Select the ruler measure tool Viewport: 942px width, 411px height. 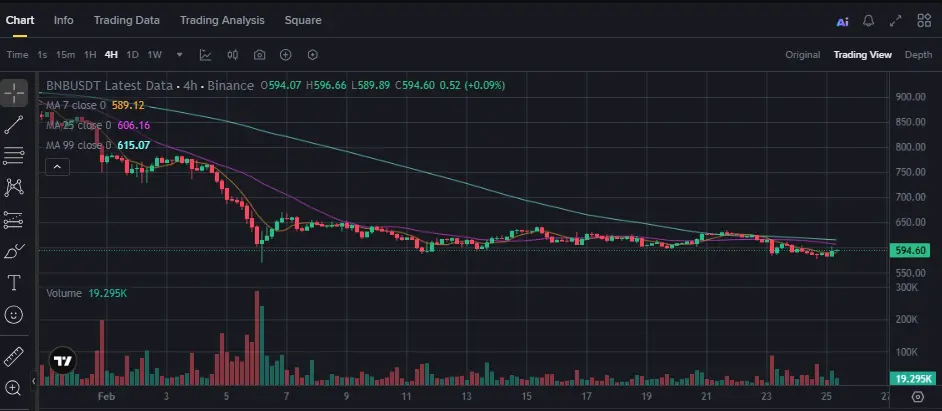point(13,356)
